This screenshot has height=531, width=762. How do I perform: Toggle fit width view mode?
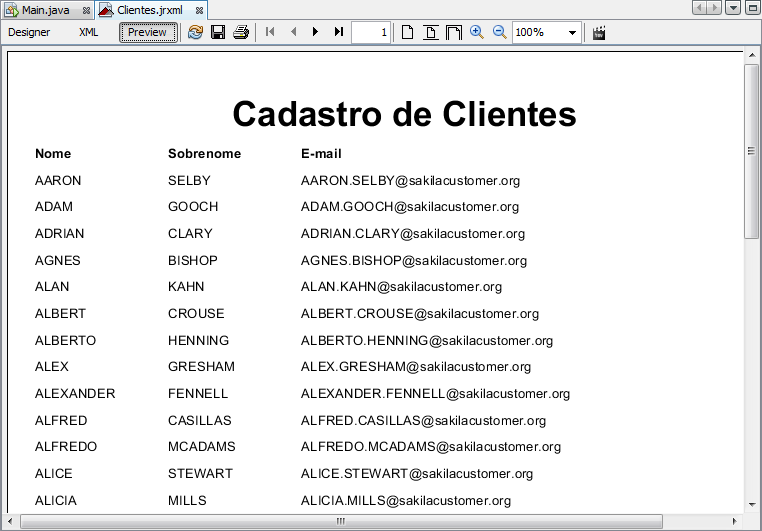point(454,32)
